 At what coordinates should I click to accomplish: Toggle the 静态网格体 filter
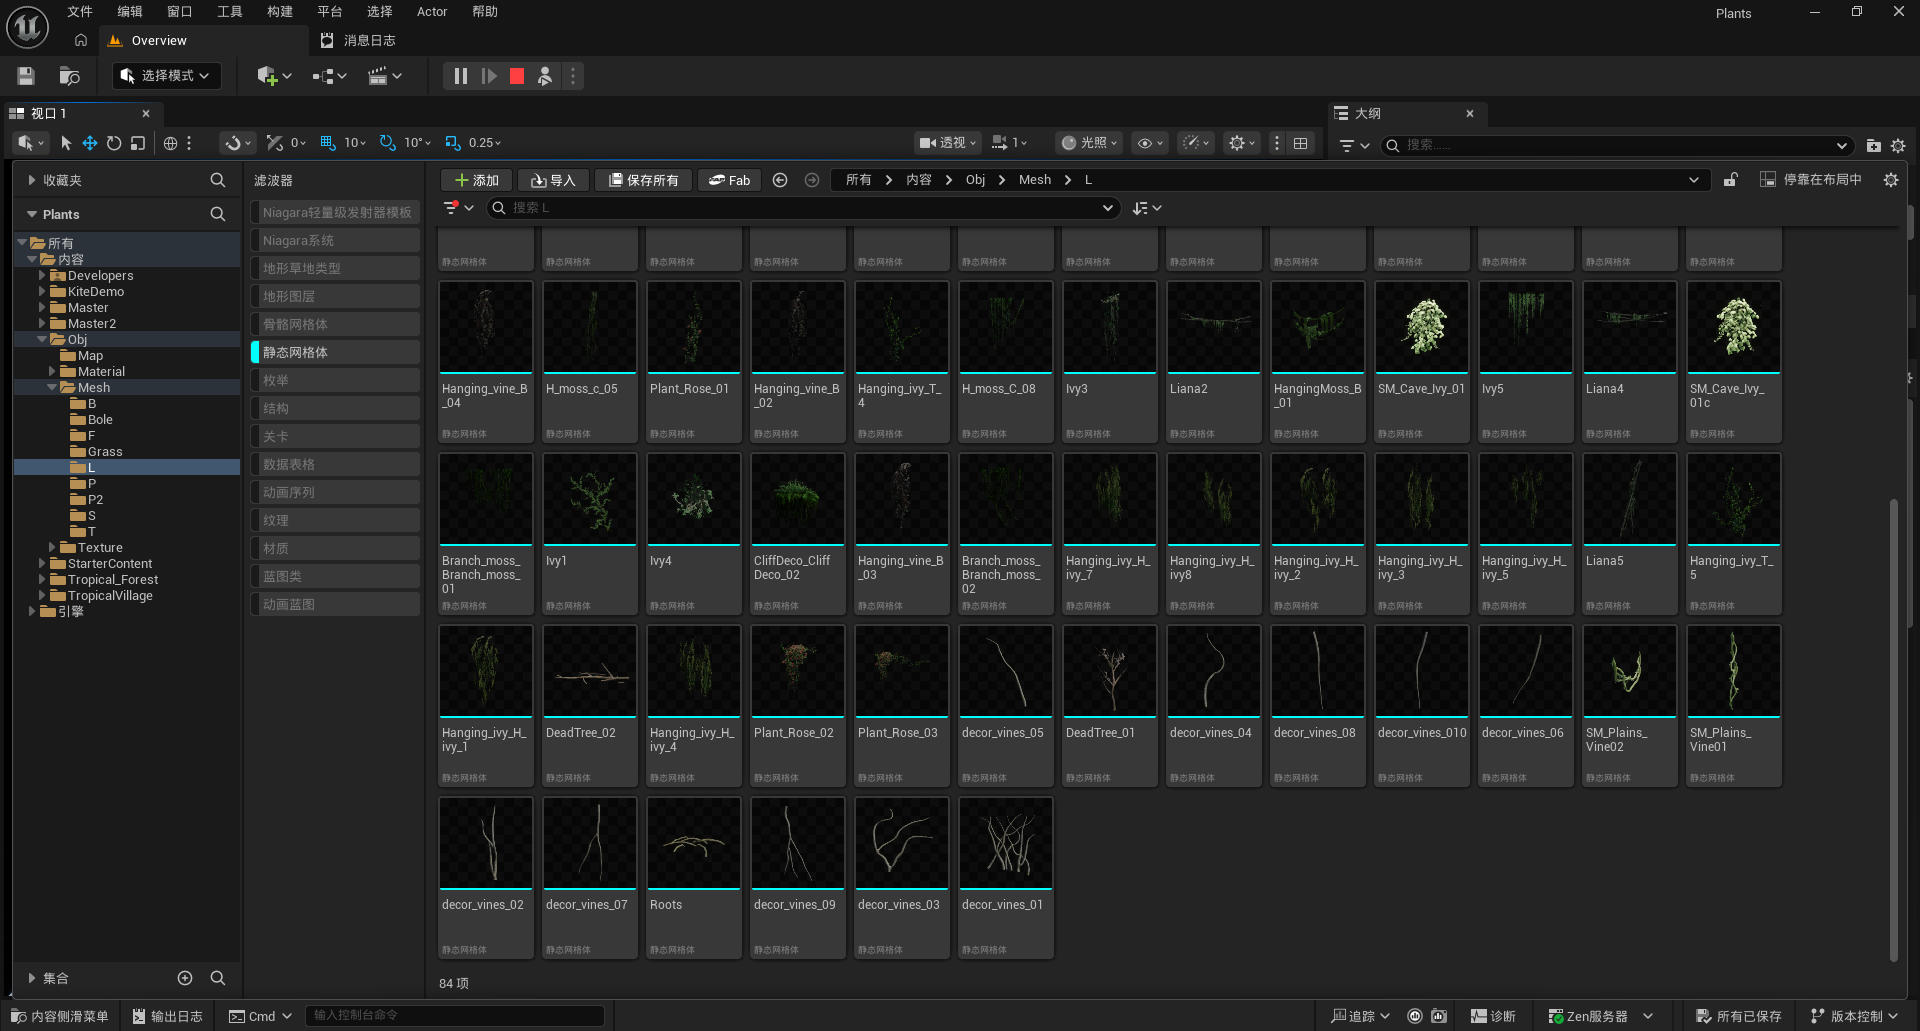tap(335, 352)
